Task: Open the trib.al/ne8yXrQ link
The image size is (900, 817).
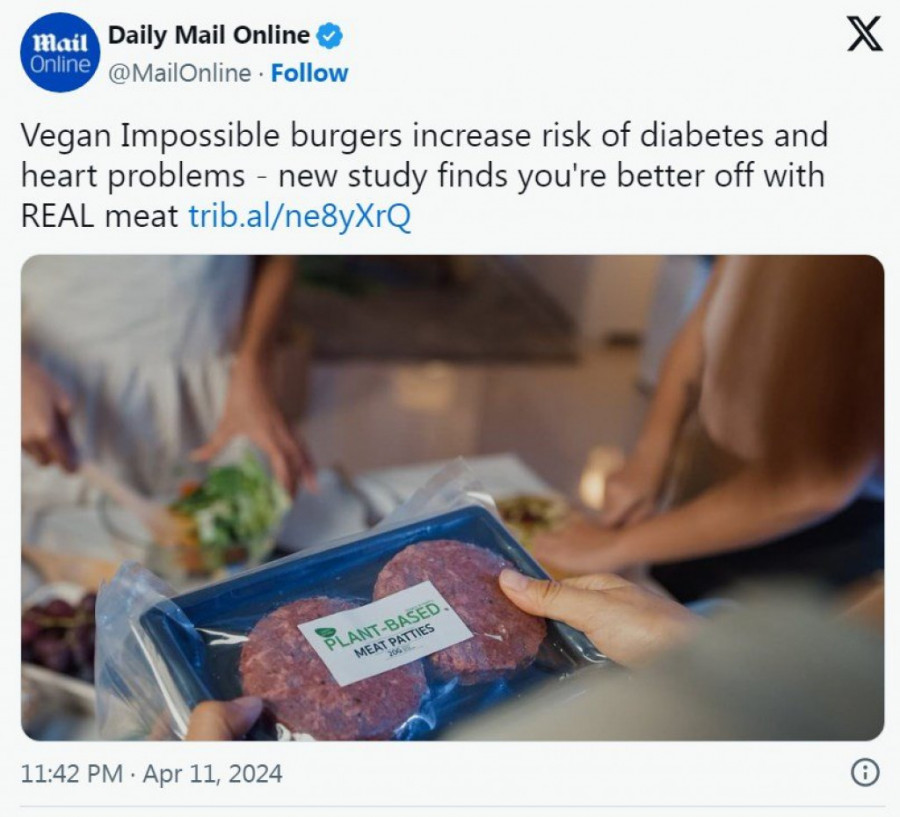Action: [x=300, y=216]
